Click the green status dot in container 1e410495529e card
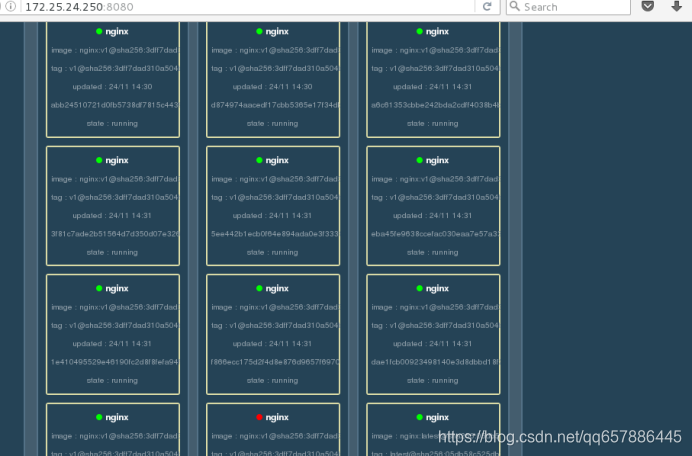 99,288
